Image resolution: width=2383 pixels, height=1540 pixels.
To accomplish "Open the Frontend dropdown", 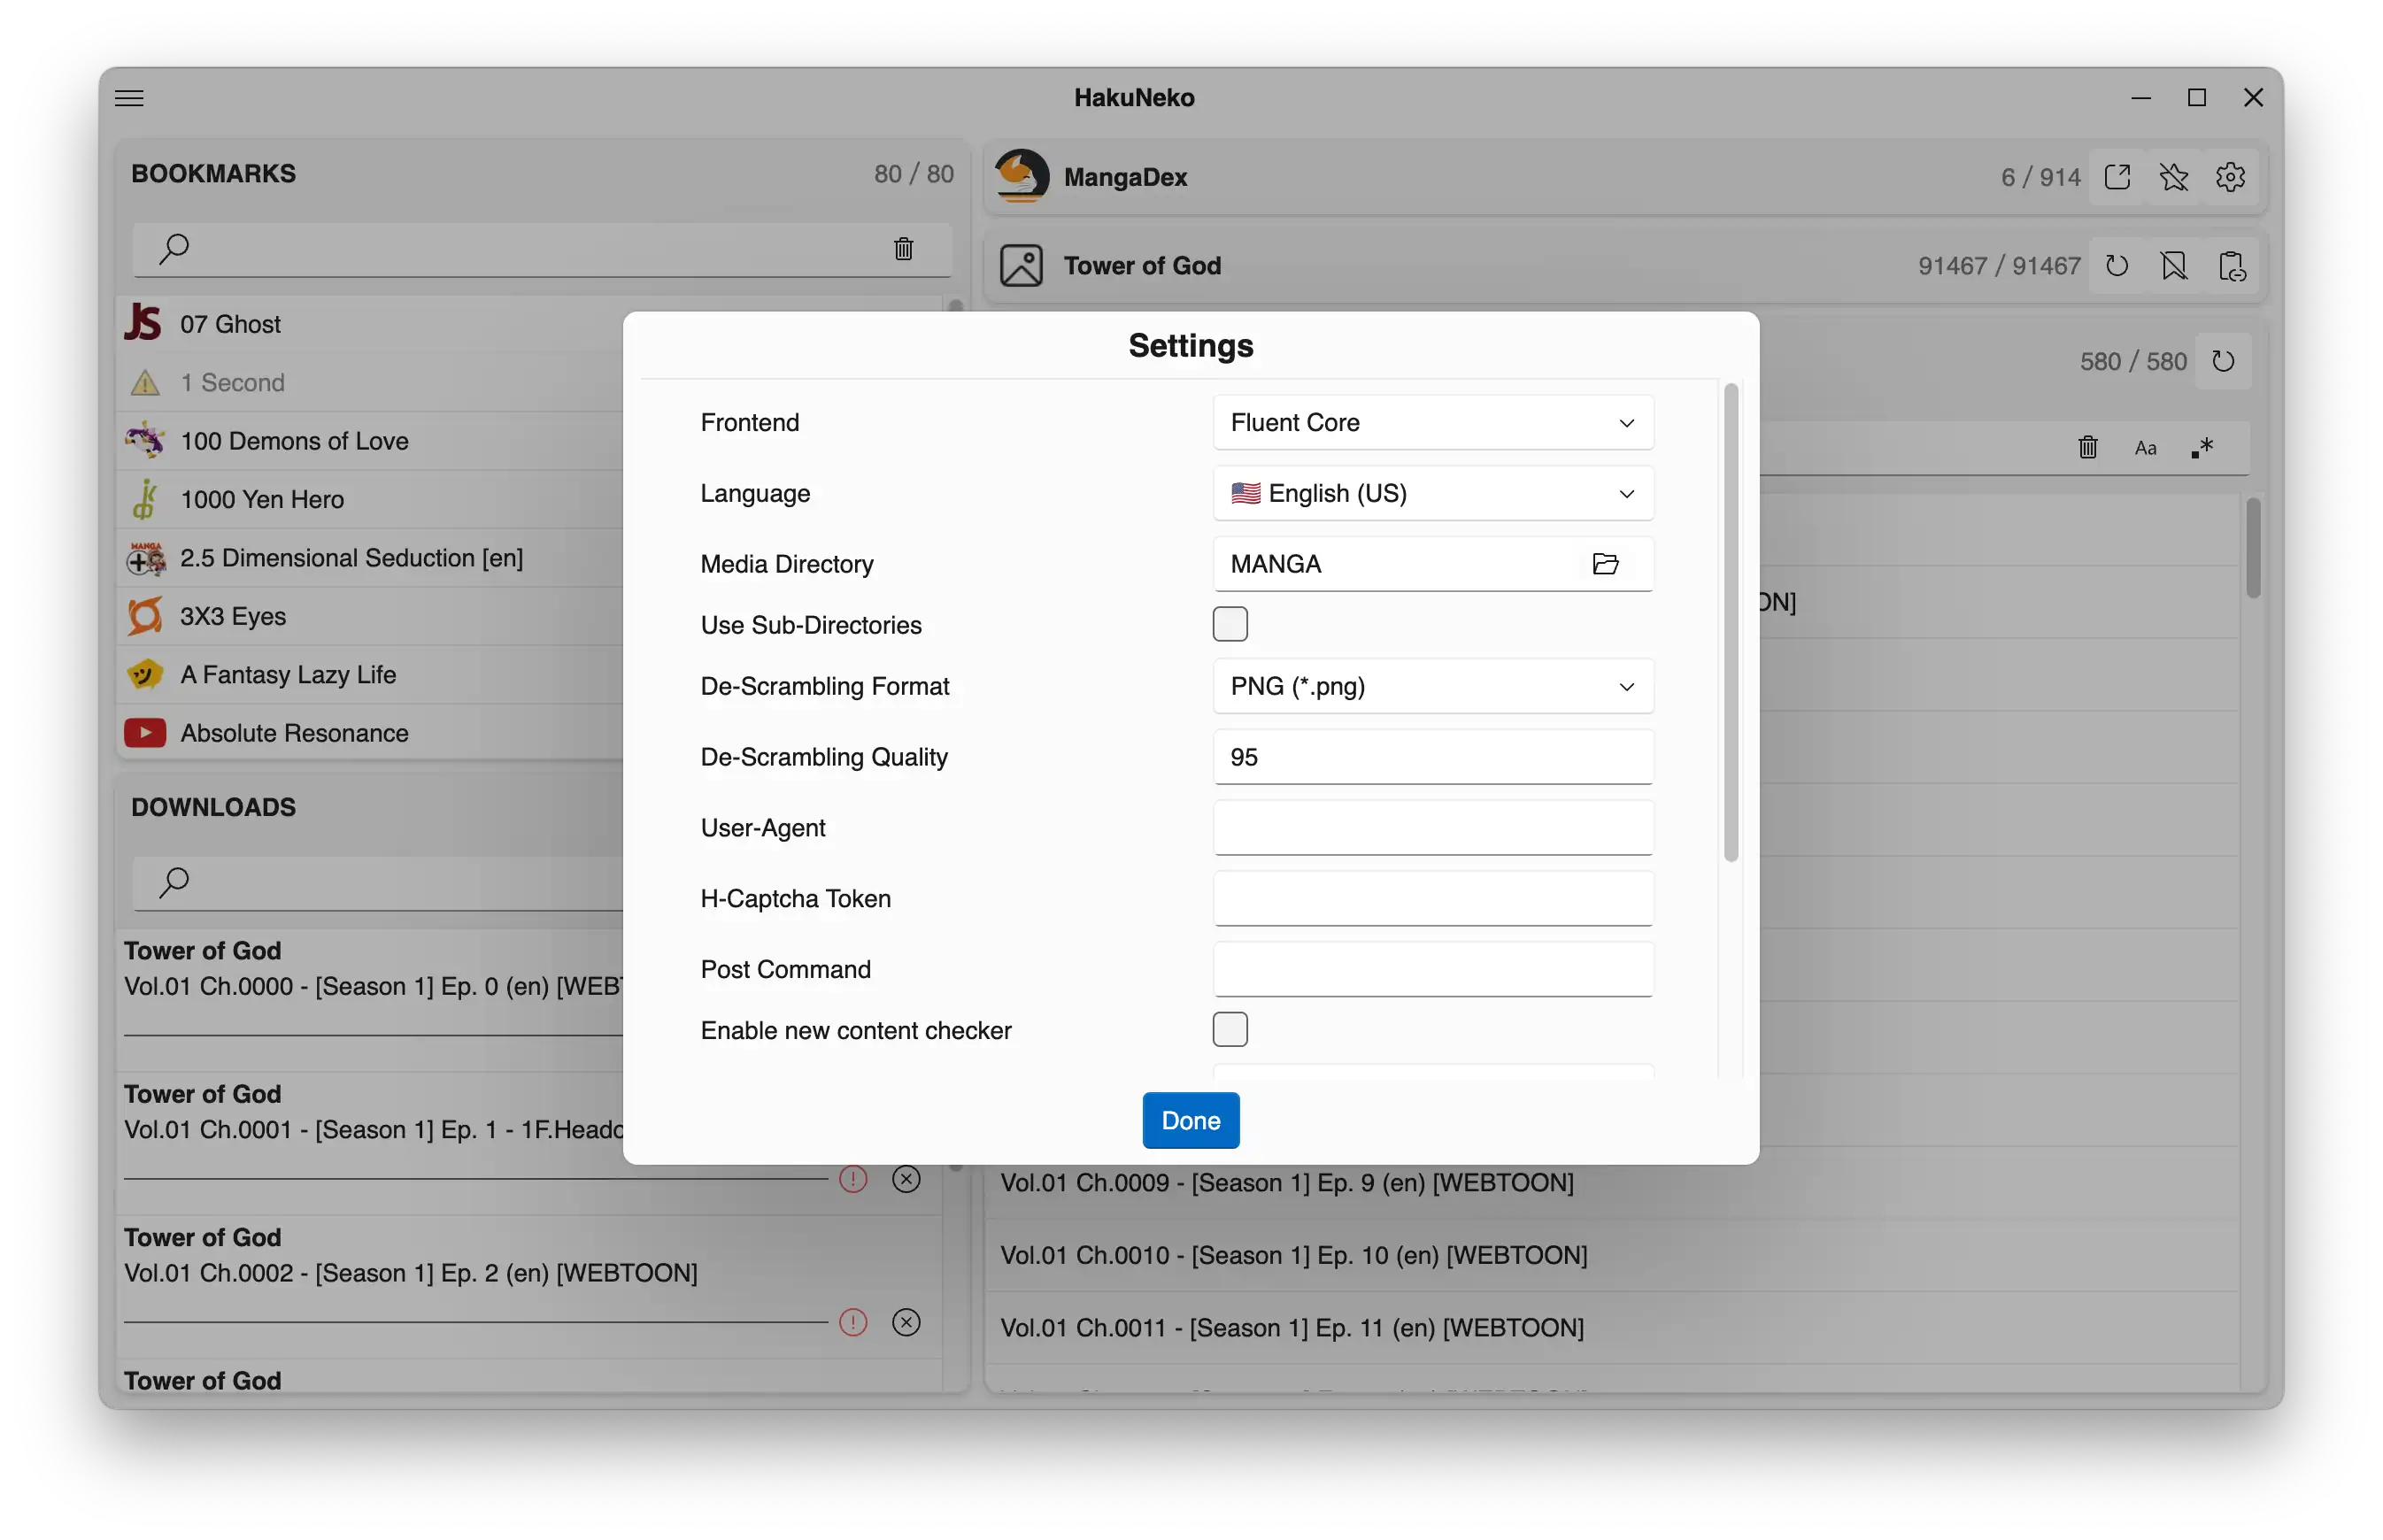I will pos(1432,423).
